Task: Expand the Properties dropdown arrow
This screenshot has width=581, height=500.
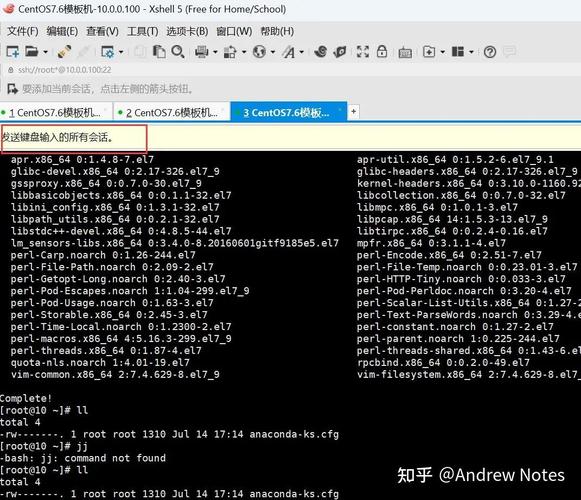Action: [x=121, y=52]
